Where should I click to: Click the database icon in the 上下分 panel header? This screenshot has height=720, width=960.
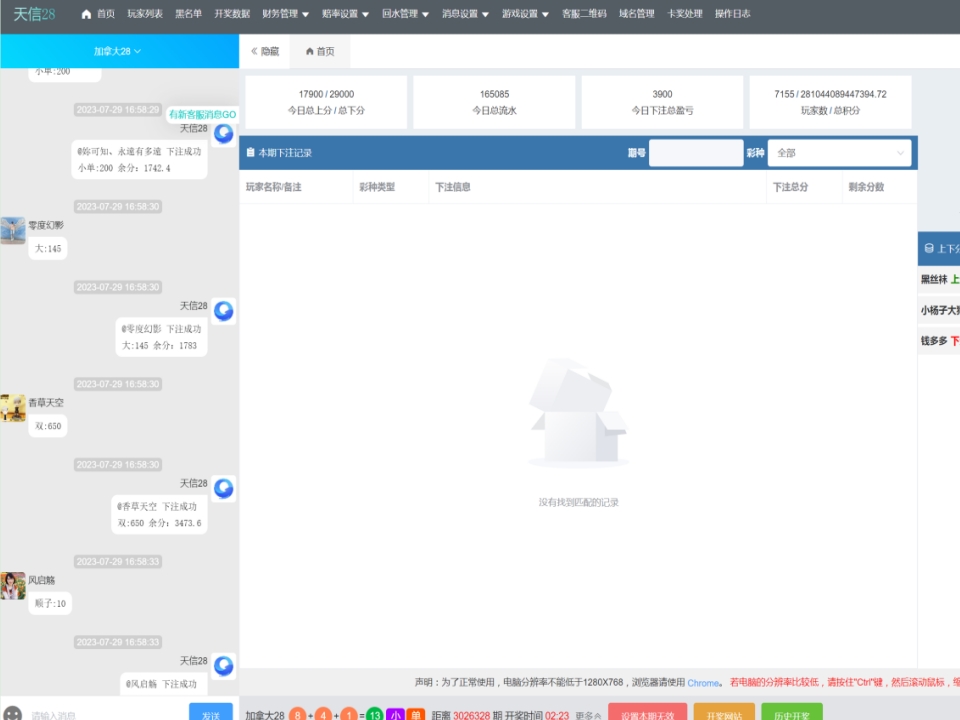[929, 248]
